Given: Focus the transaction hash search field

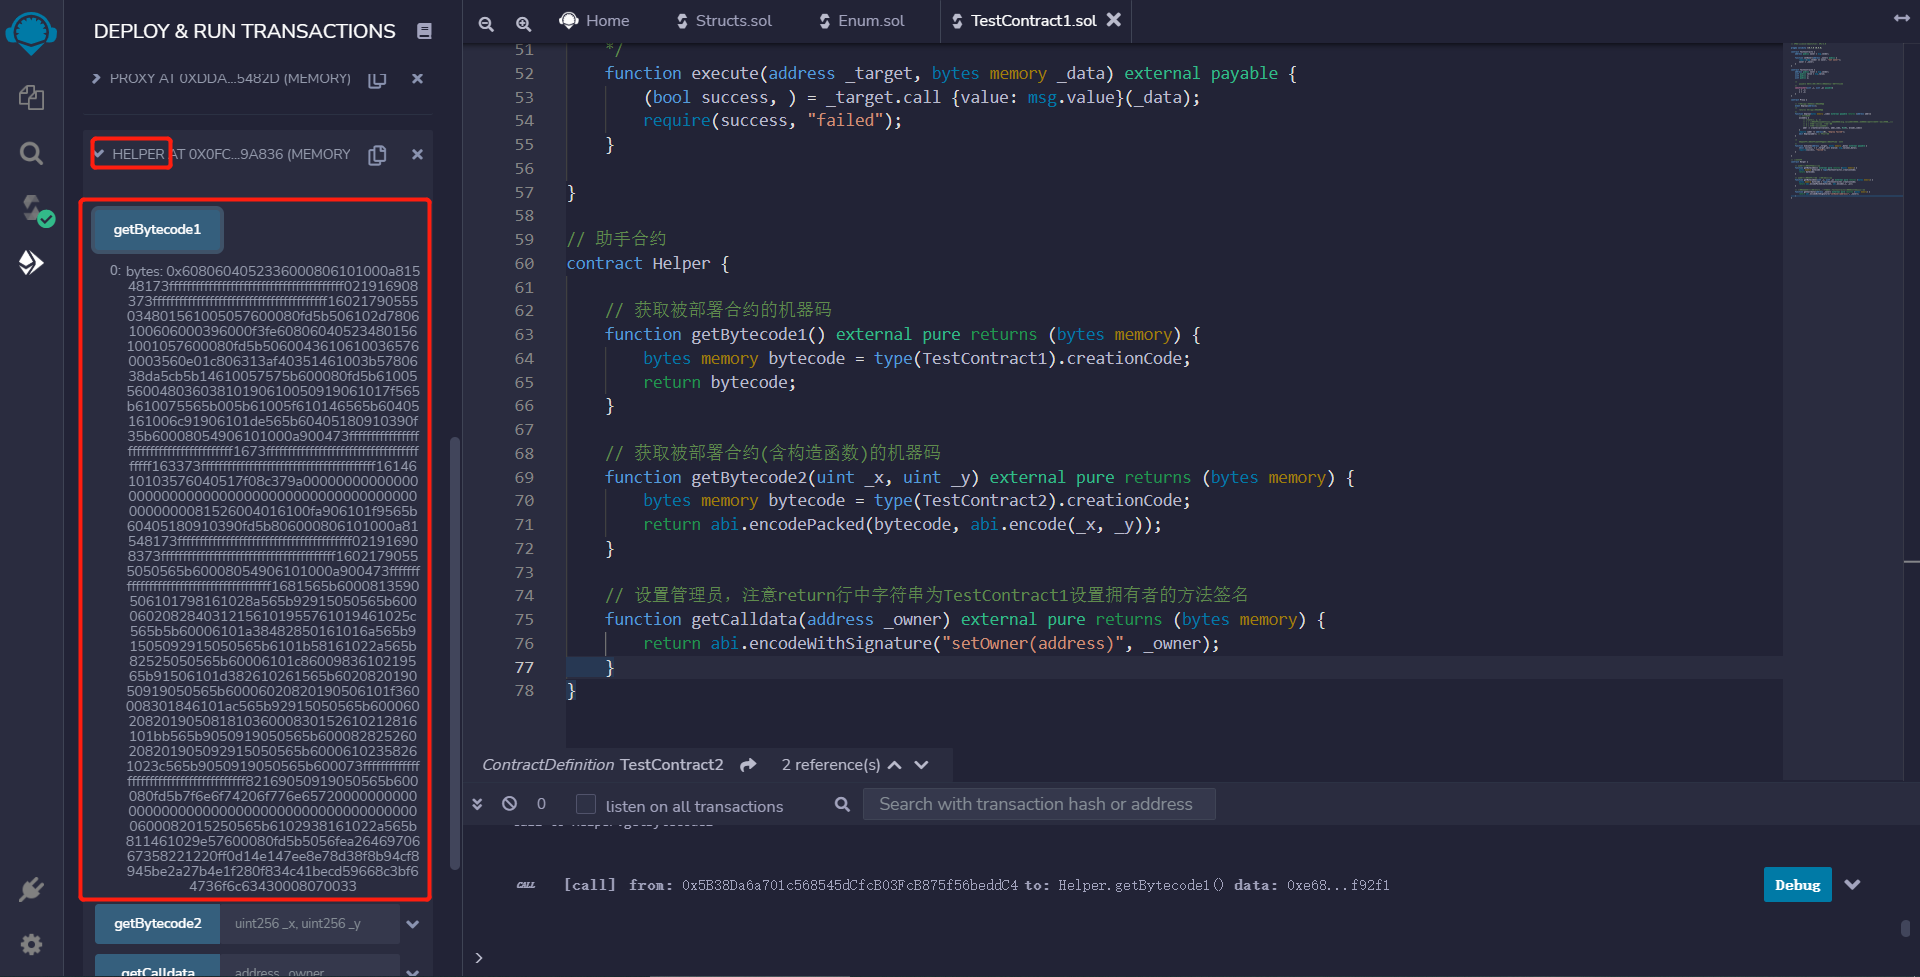Looking at the screenshot, I should (1039, 804).
